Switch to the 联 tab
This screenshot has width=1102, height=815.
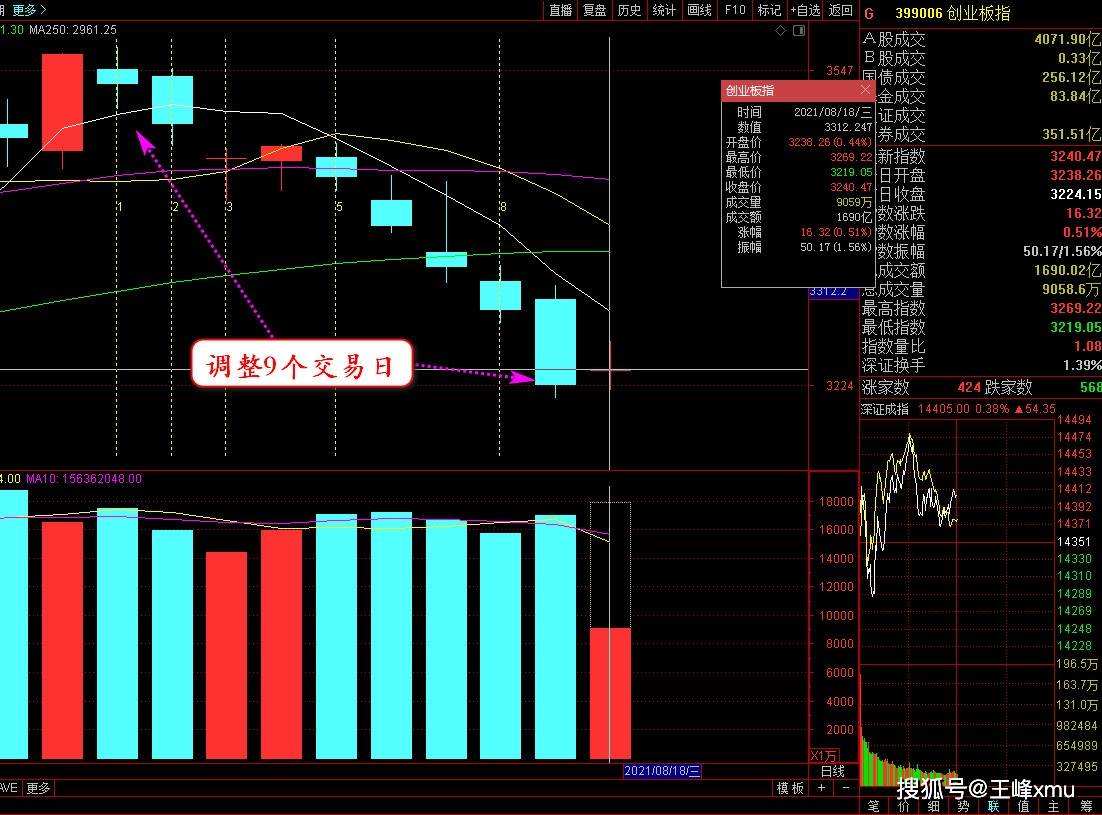pyautogui.click(x=994, y=807)
